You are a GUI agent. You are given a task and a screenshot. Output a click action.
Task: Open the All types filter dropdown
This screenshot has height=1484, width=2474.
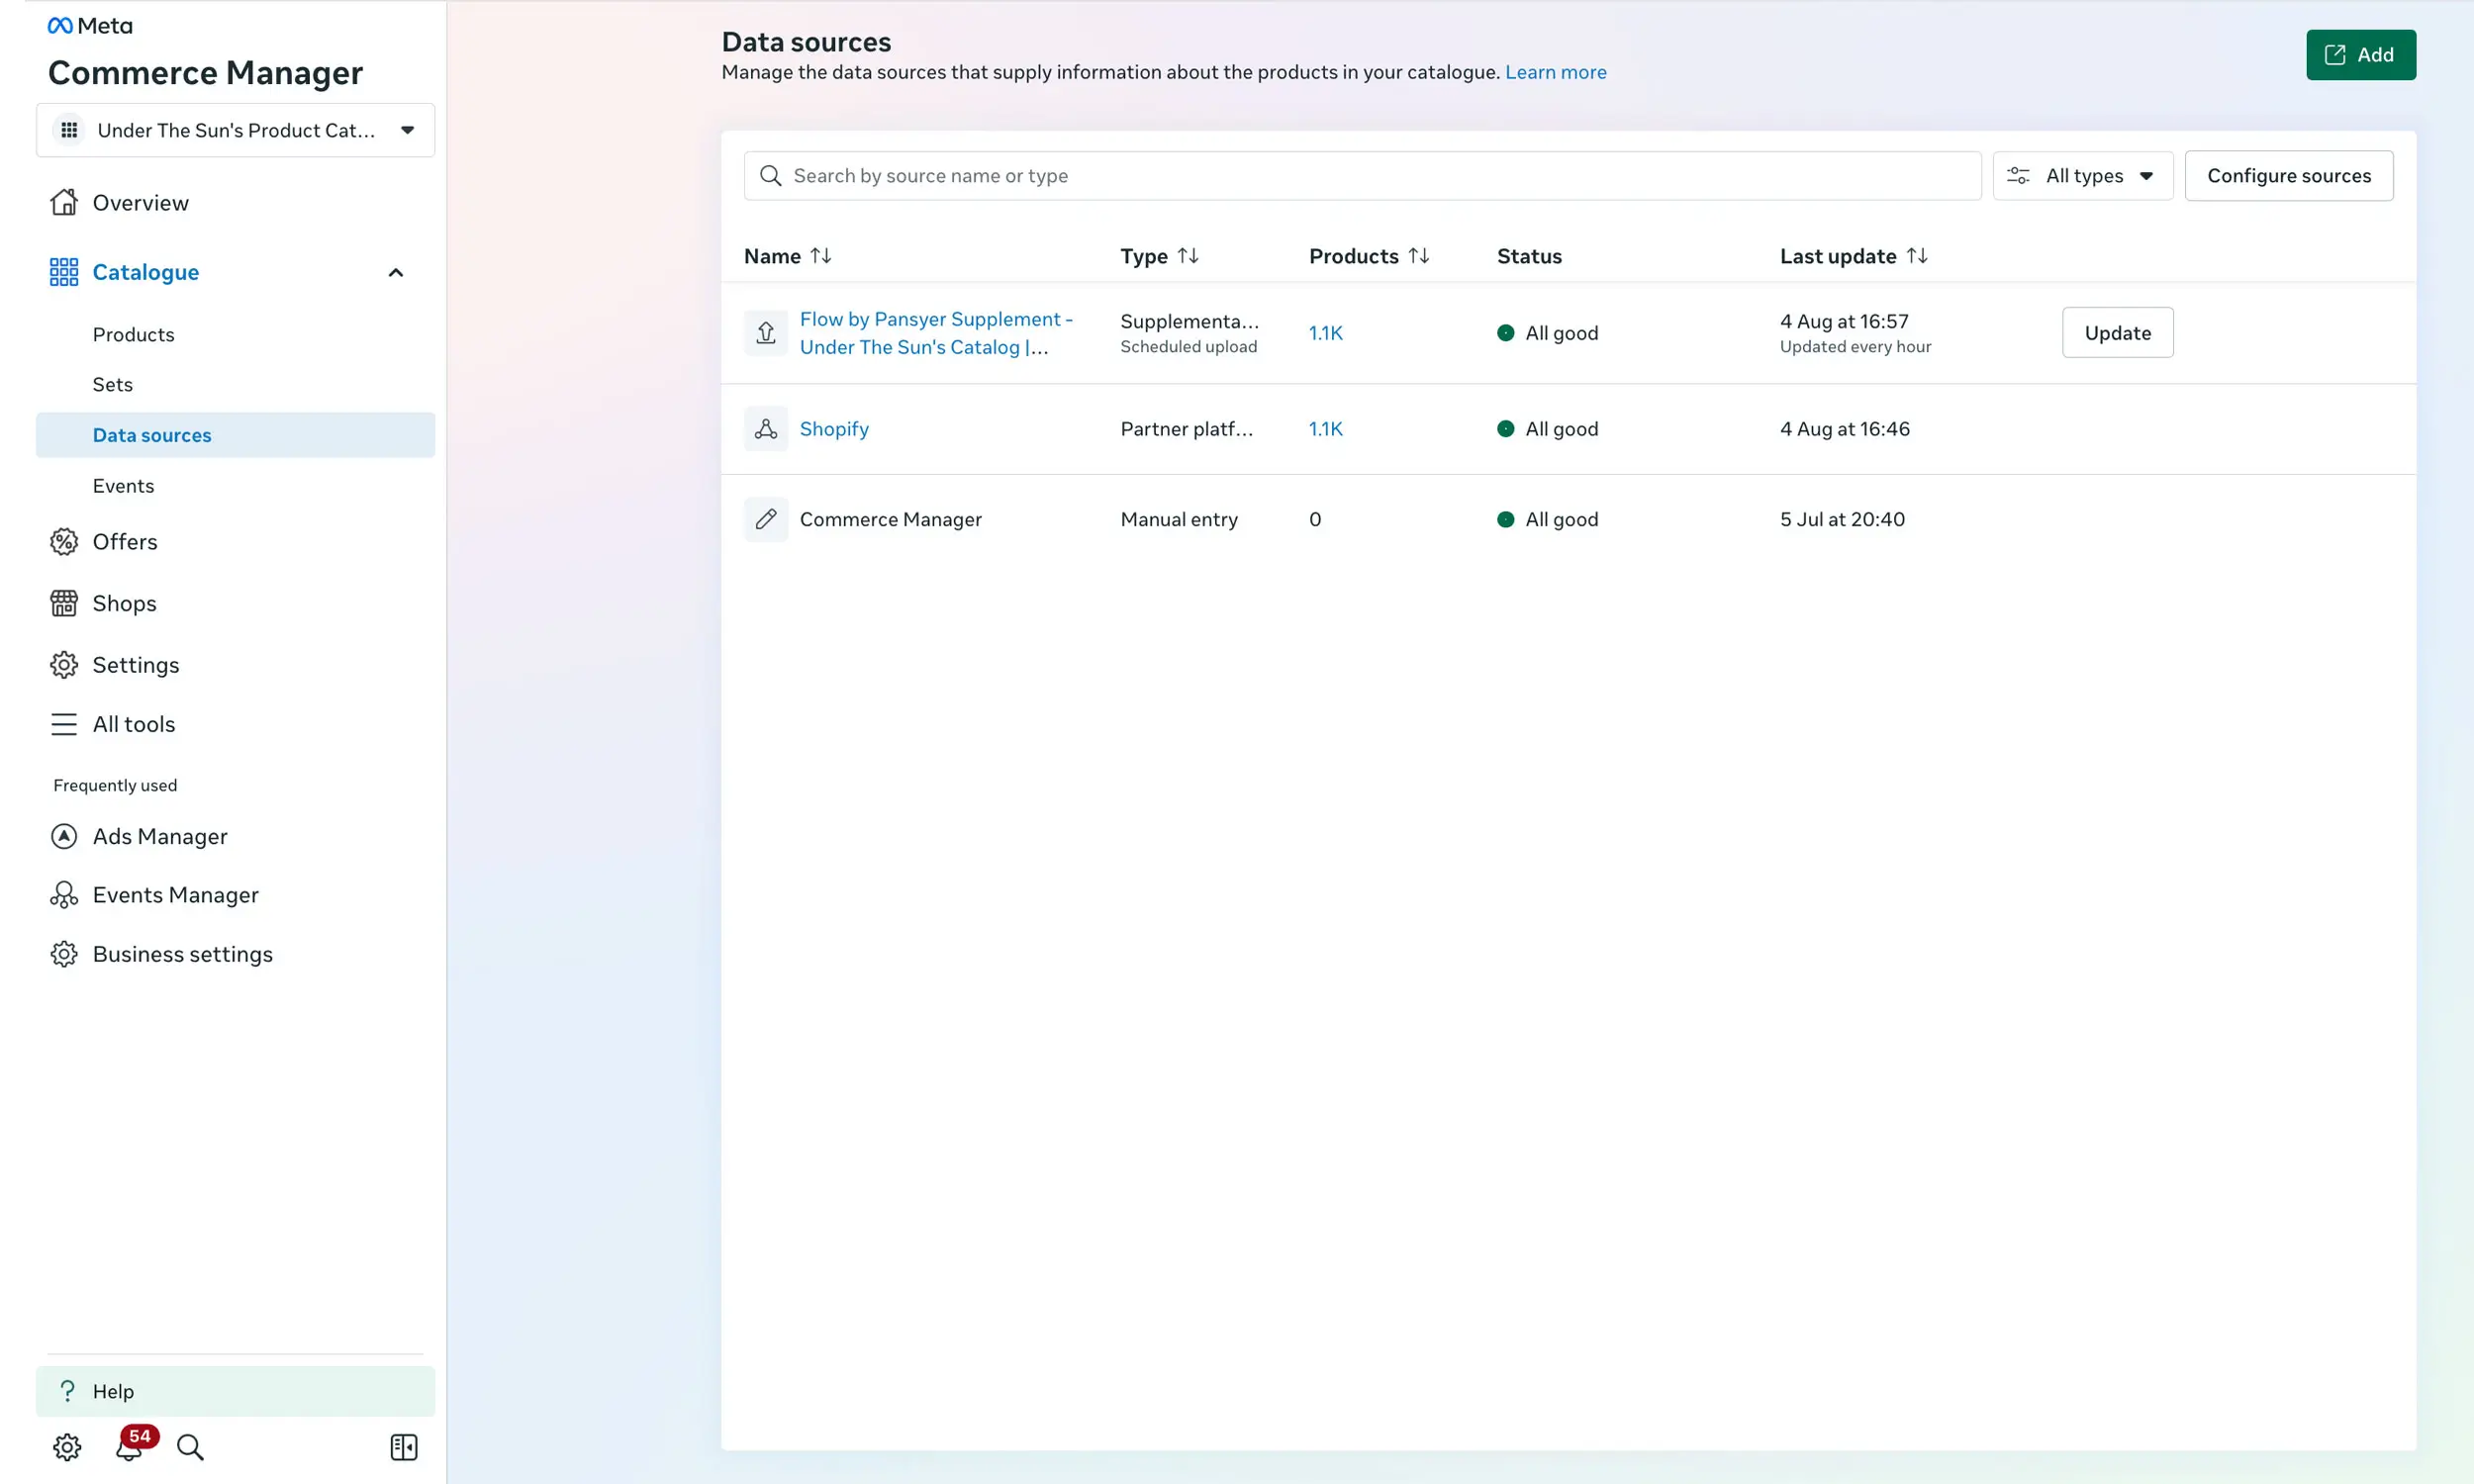(2083, 176)
